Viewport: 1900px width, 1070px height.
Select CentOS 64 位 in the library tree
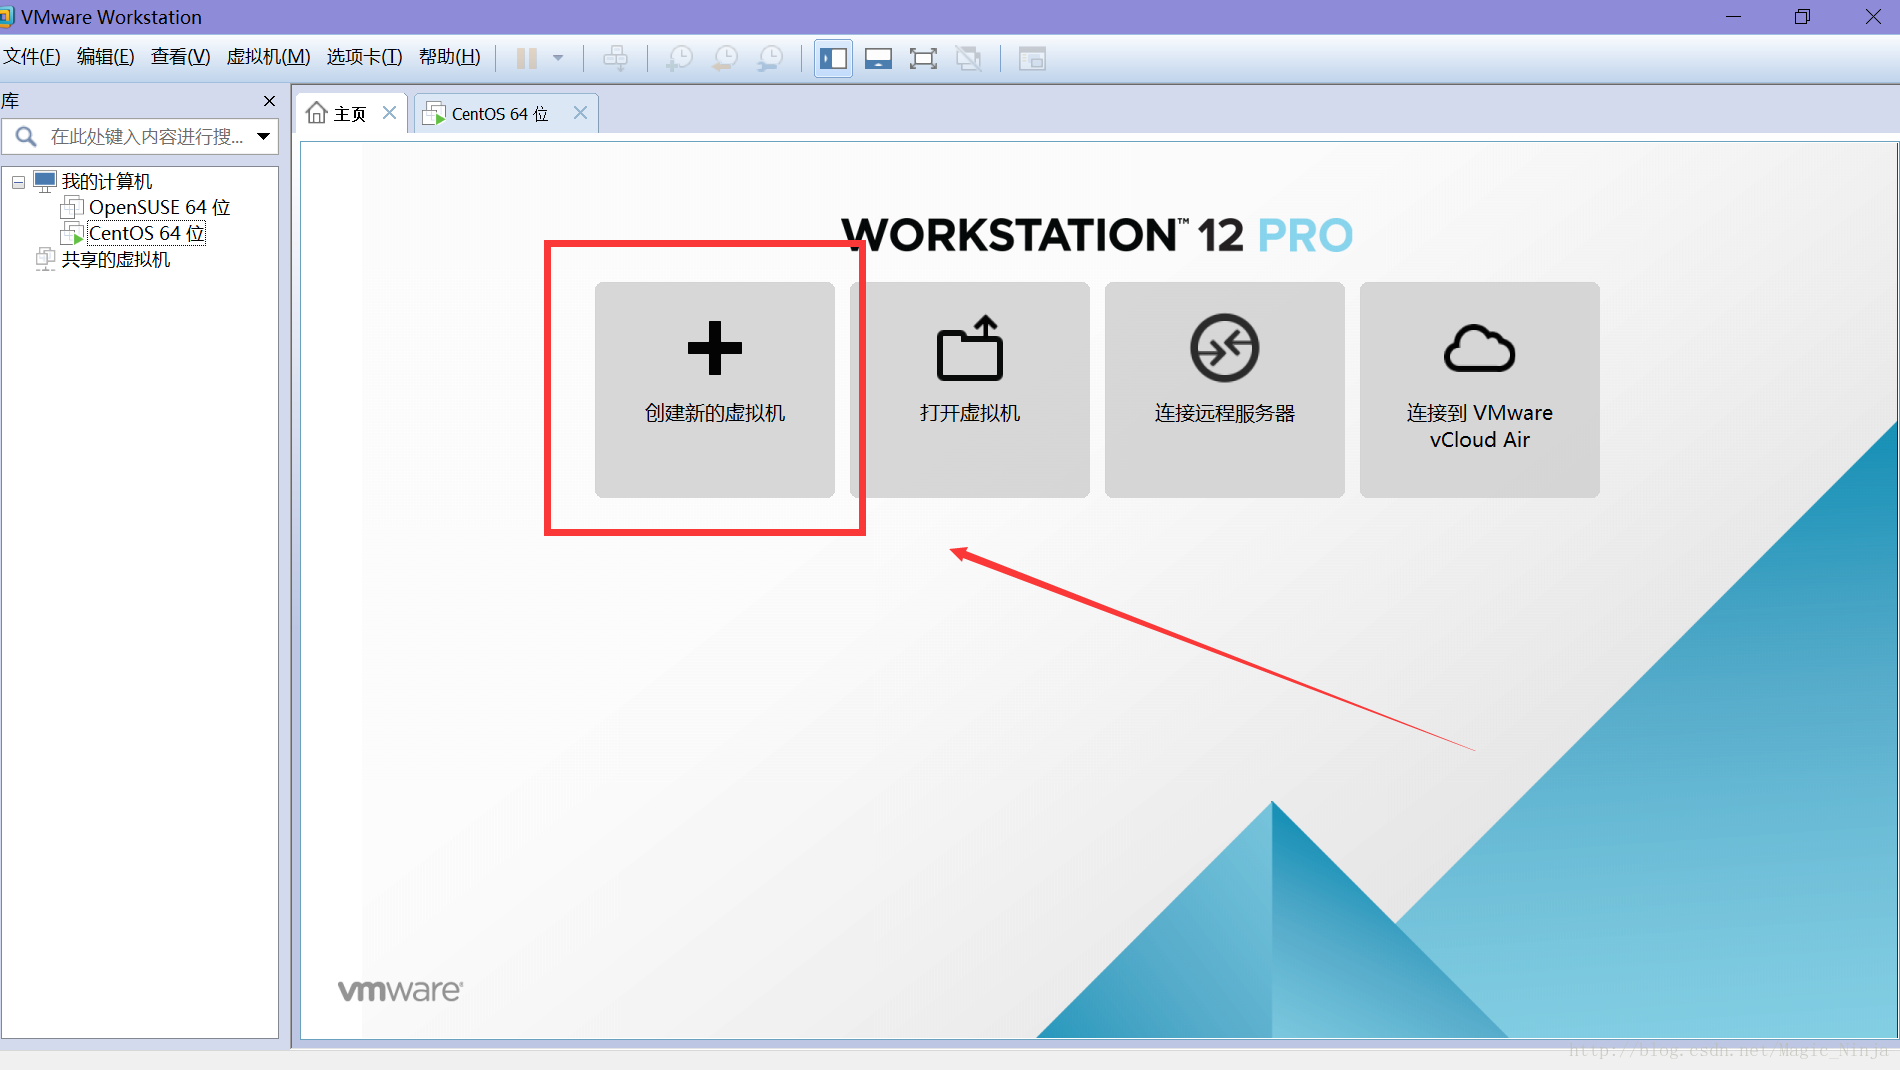(x=147, y=233)
